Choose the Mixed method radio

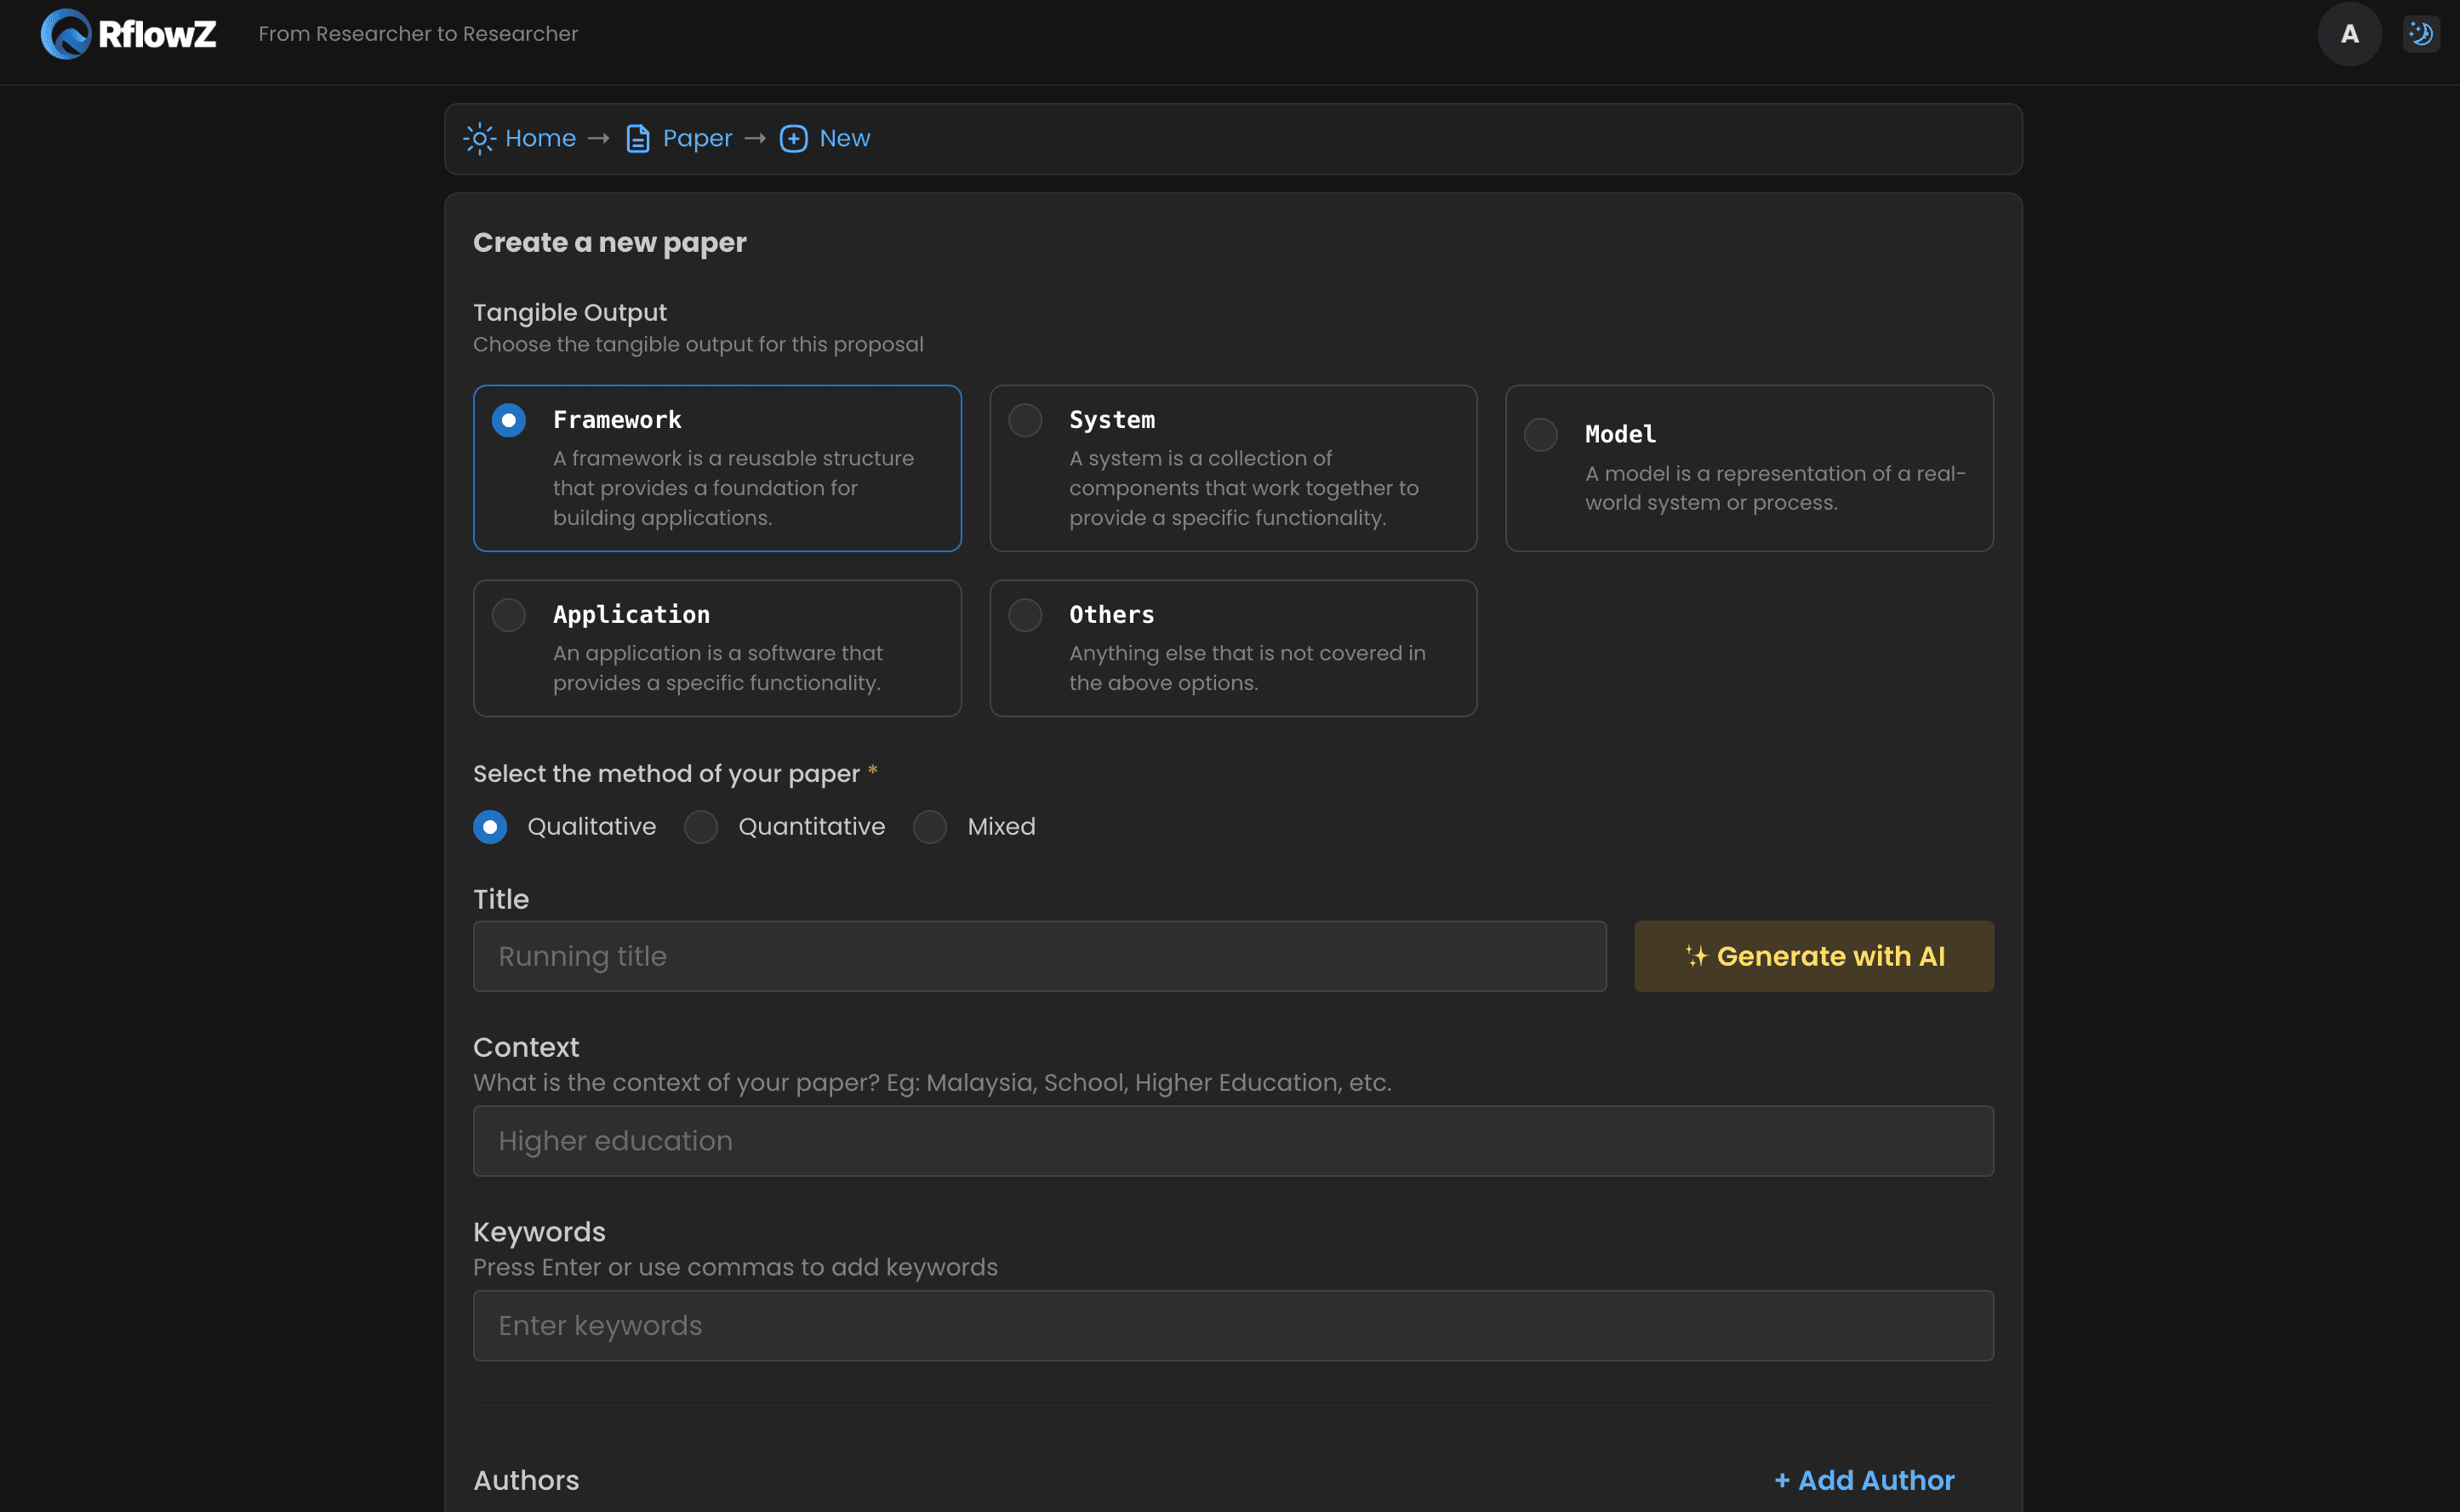(x=930, y=827)
